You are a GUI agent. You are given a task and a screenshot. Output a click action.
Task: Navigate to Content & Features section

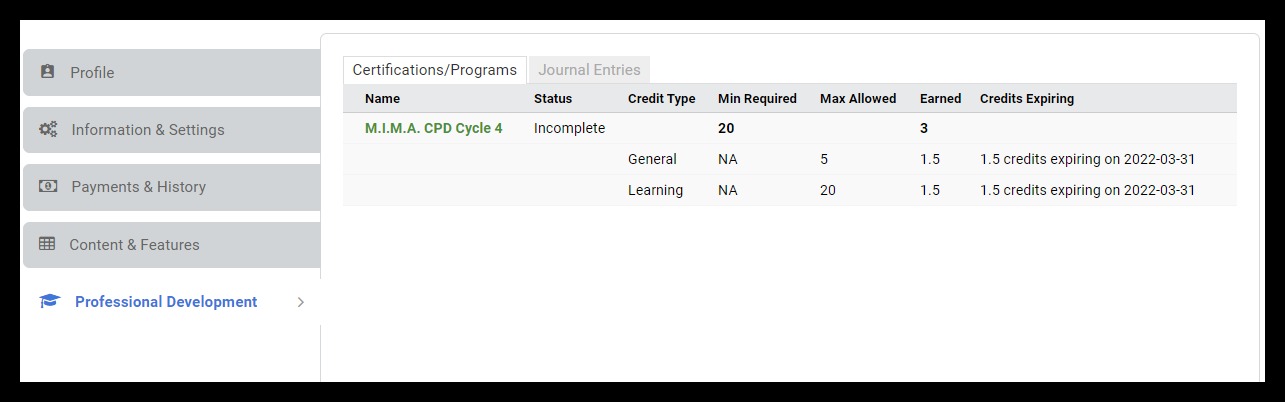[x=134, y=245]
